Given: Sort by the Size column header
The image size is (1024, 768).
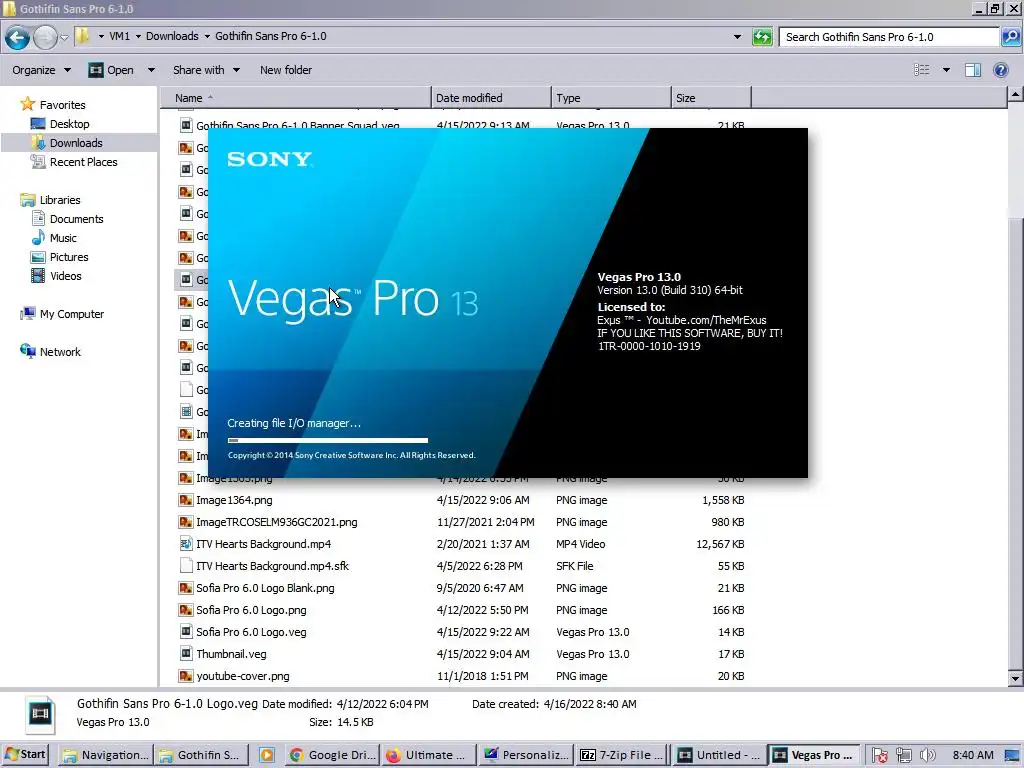Looking at the screenshot, I should pos(711,98).
